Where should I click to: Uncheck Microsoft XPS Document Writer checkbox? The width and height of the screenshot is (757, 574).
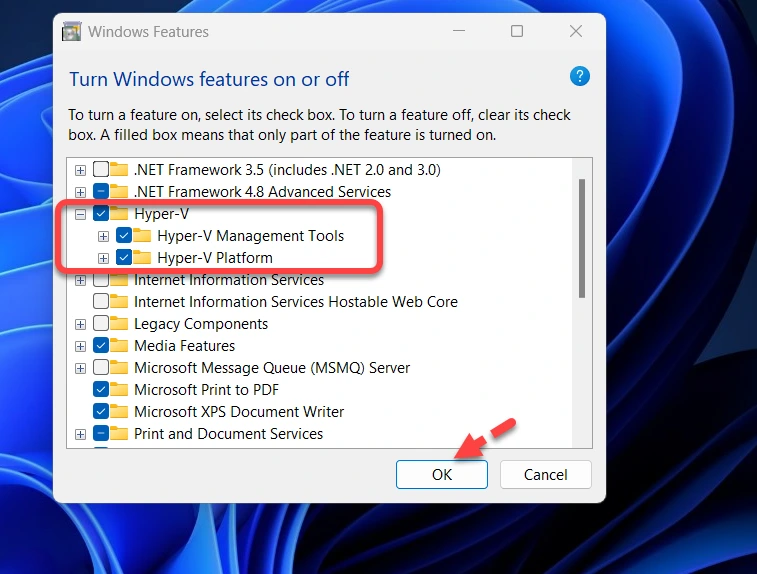tap(100, 411)
